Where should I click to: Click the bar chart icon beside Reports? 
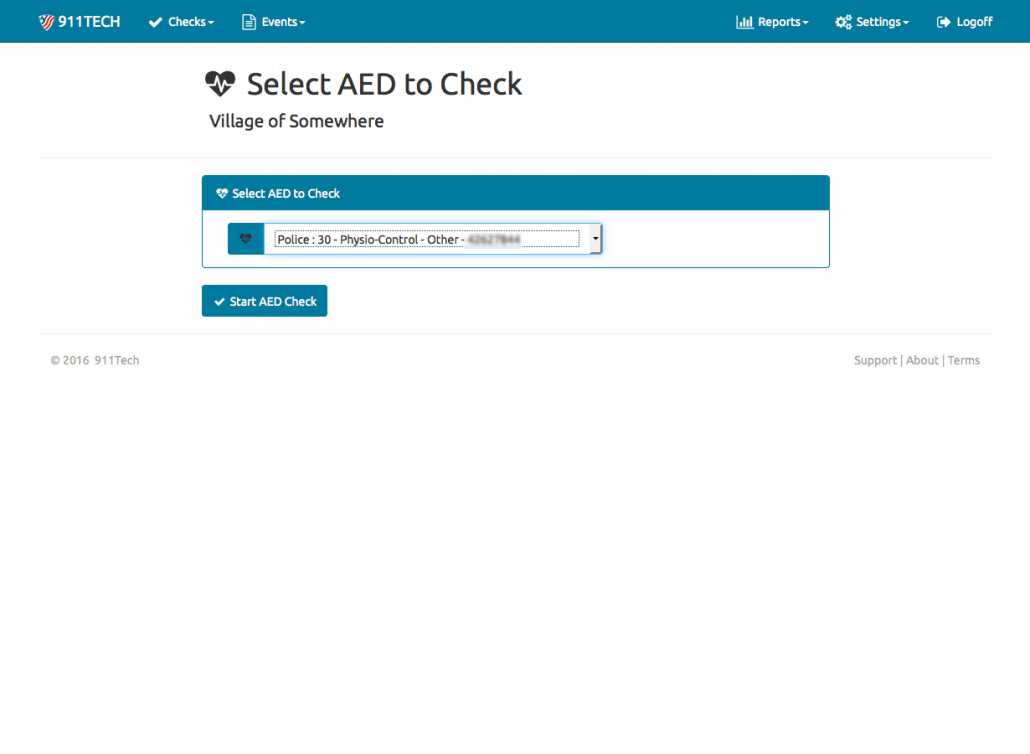[x=745, y=21]
